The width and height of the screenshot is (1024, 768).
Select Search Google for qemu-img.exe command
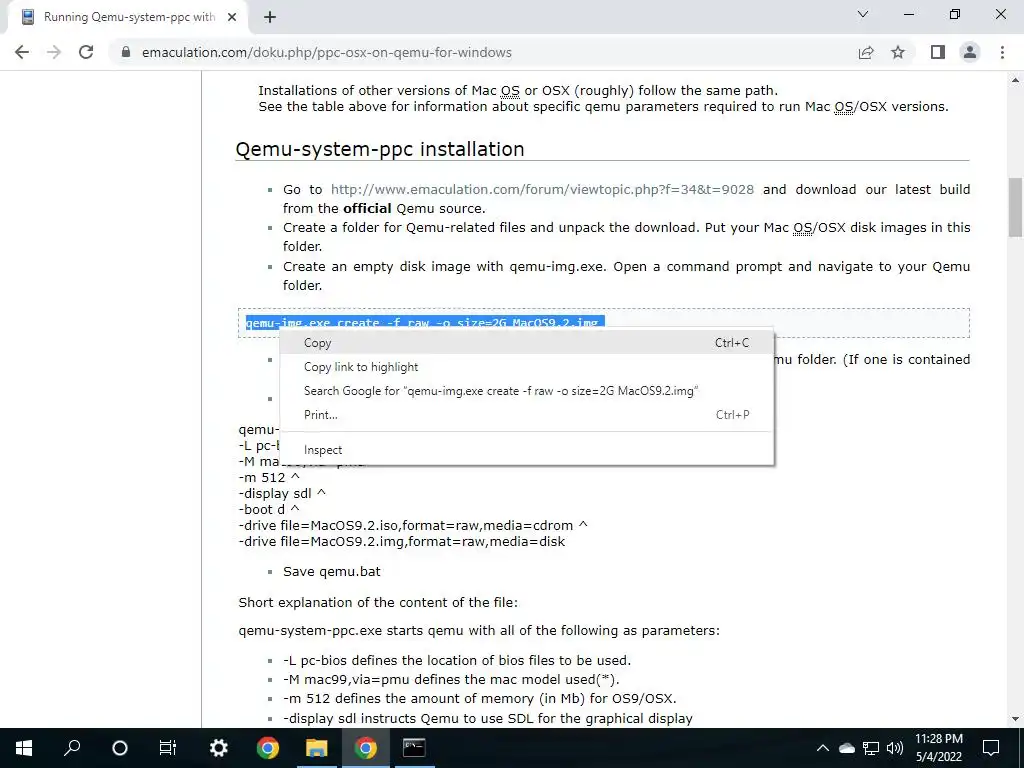pos(526,391)
